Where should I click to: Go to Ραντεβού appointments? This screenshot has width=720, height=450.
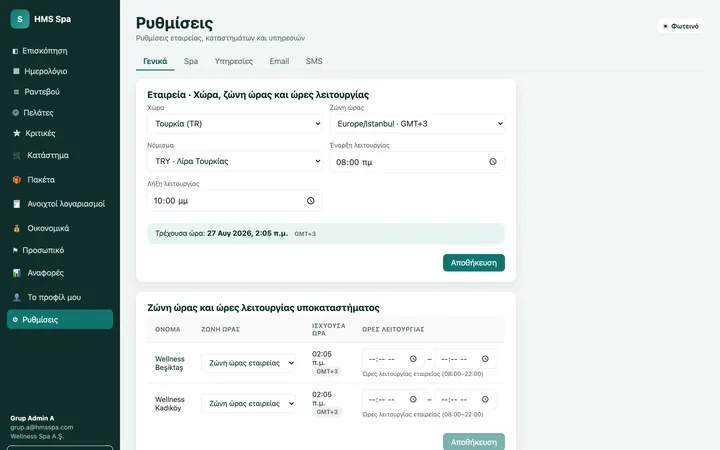(x=60, y=92)
